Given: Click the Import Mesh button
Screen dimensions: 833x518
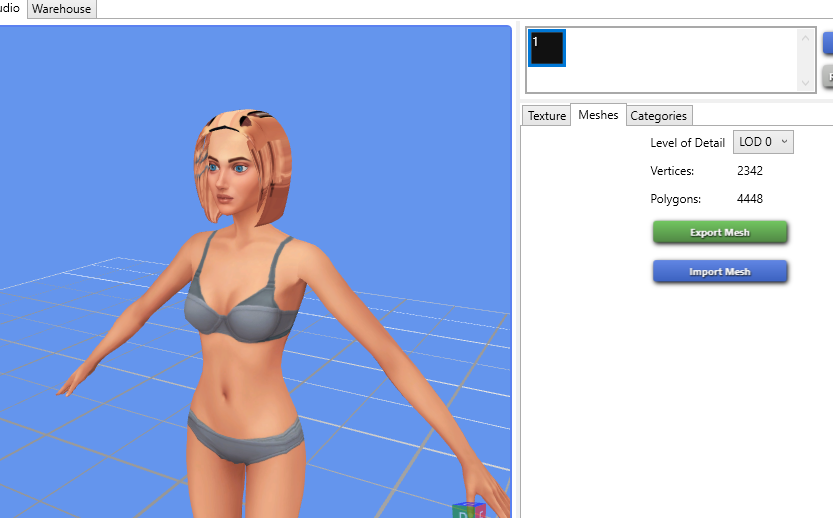Looking at the screenshot, I should pyautogui.click(x=720, y=271).
